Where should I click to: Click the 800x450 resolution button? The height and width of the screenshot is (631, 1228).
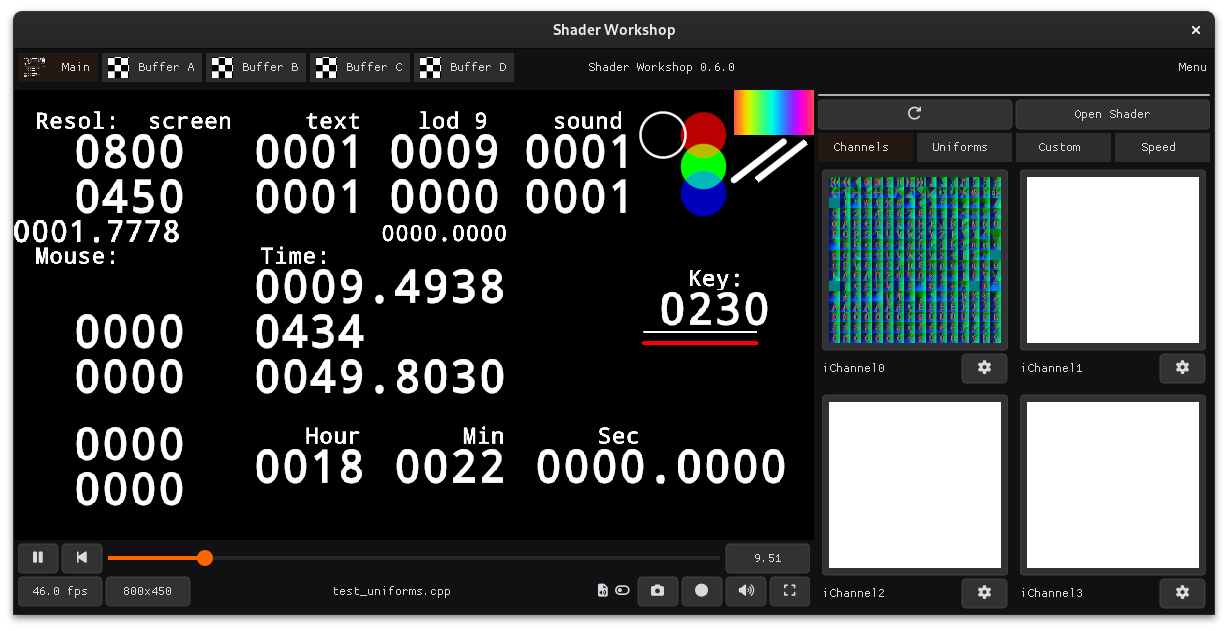tap(148, 591)
